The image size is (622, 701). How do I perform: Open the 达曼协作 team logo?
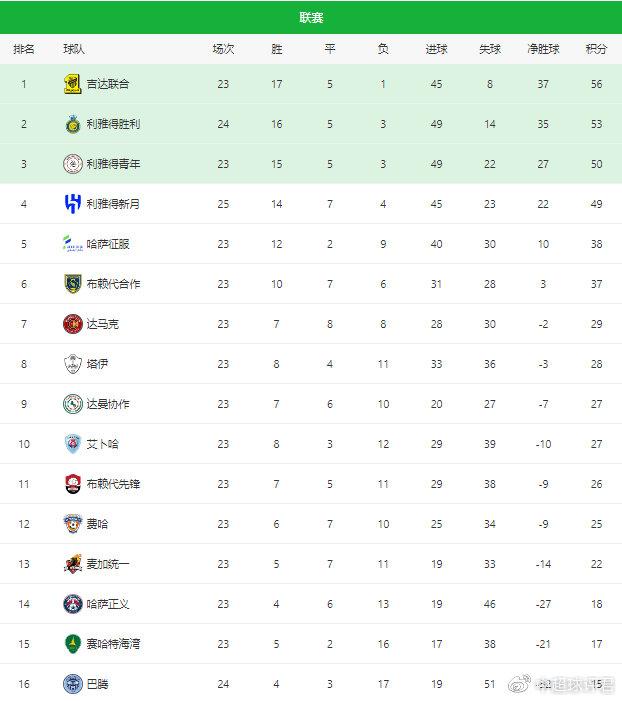(x=72, y=404)
